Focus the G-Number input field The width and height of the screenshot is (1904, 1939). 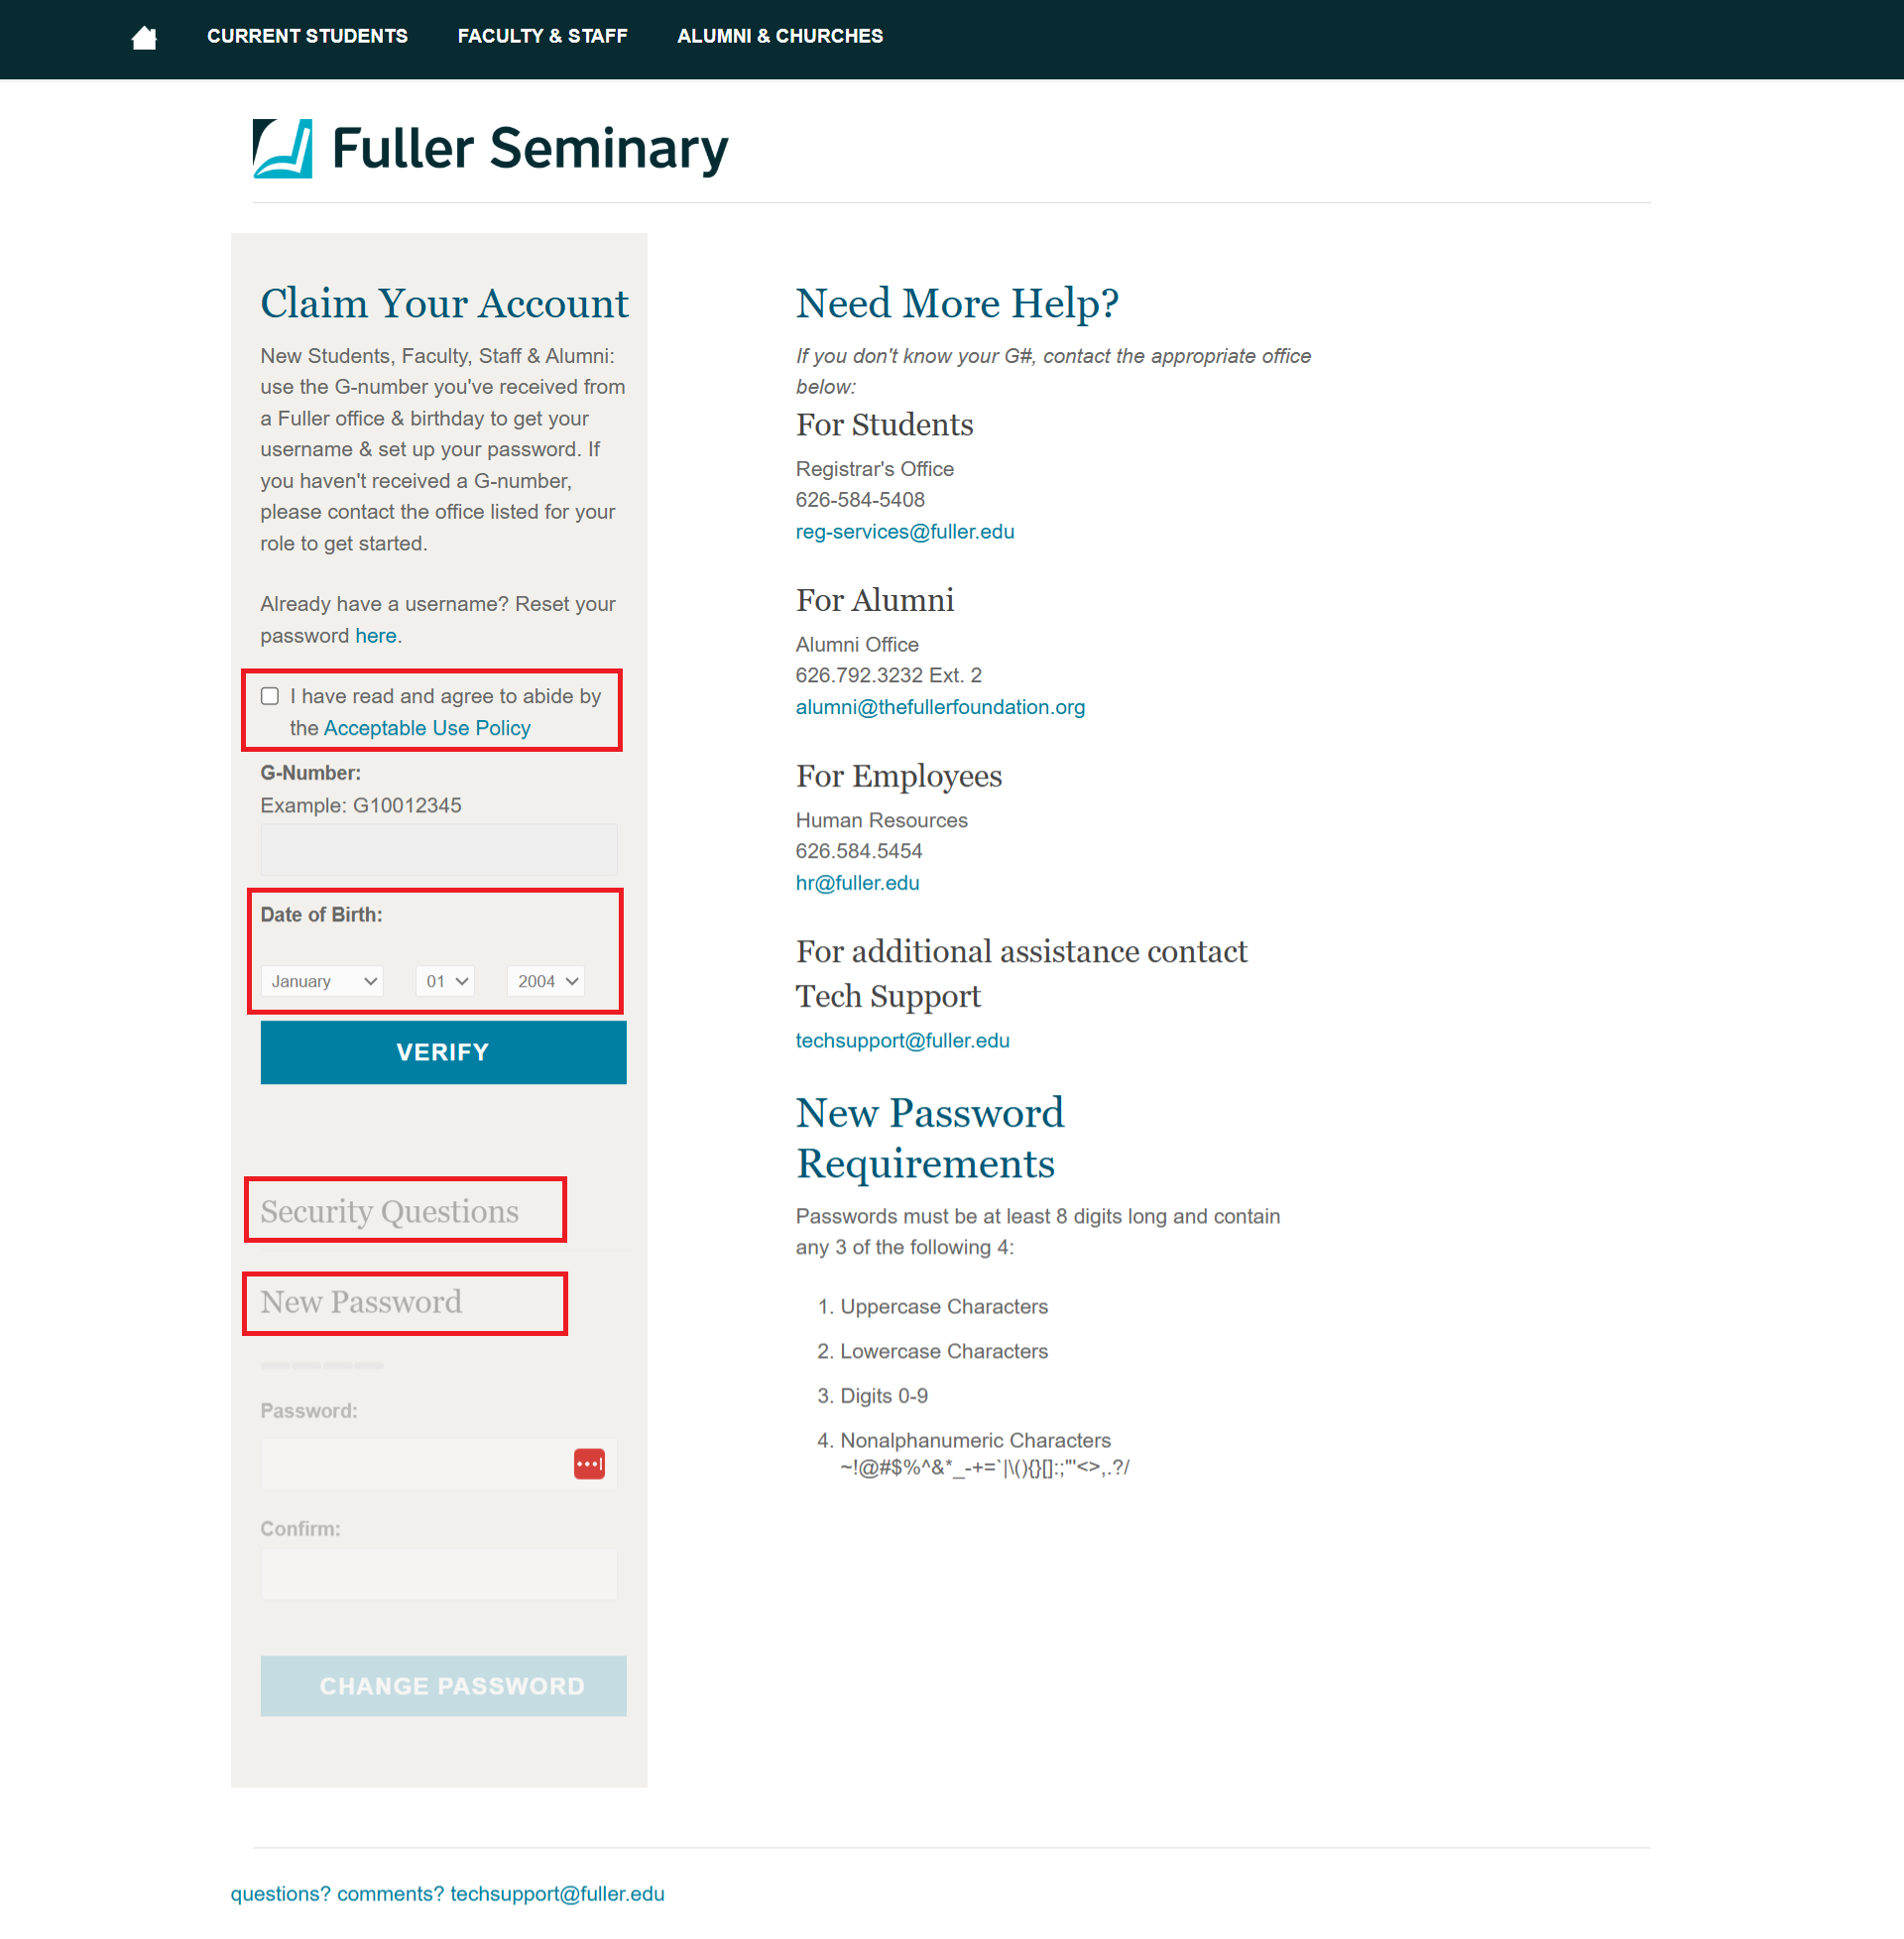(439, 850)
